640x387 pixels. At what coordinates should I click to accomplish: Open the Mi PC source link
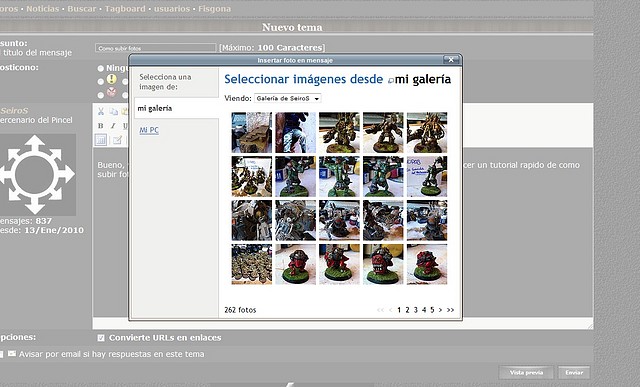[149, 130]
